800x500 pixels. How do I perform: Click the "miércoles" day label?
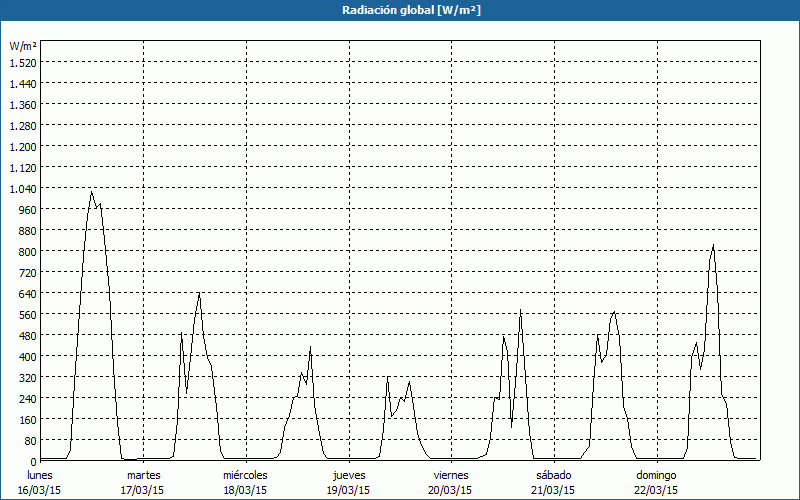click(245, 474)
